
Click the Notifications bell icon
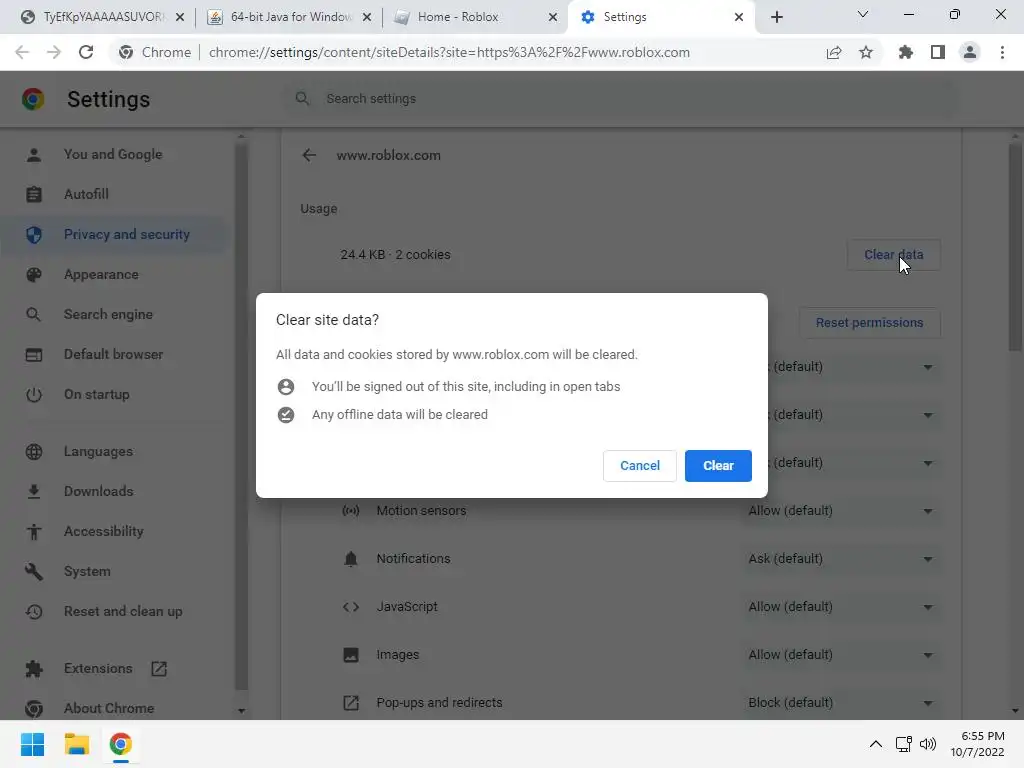351,559
